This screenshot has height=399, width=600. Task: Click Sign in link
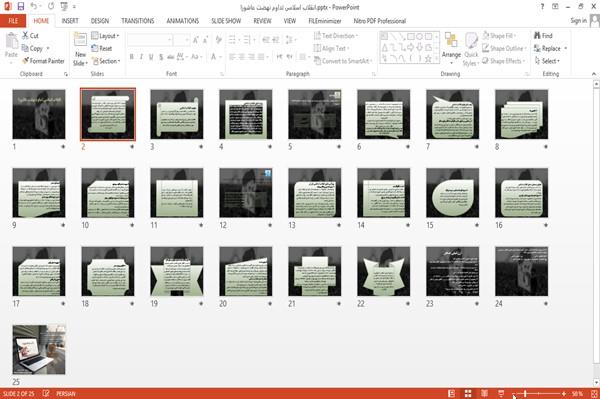pos(578,21)
